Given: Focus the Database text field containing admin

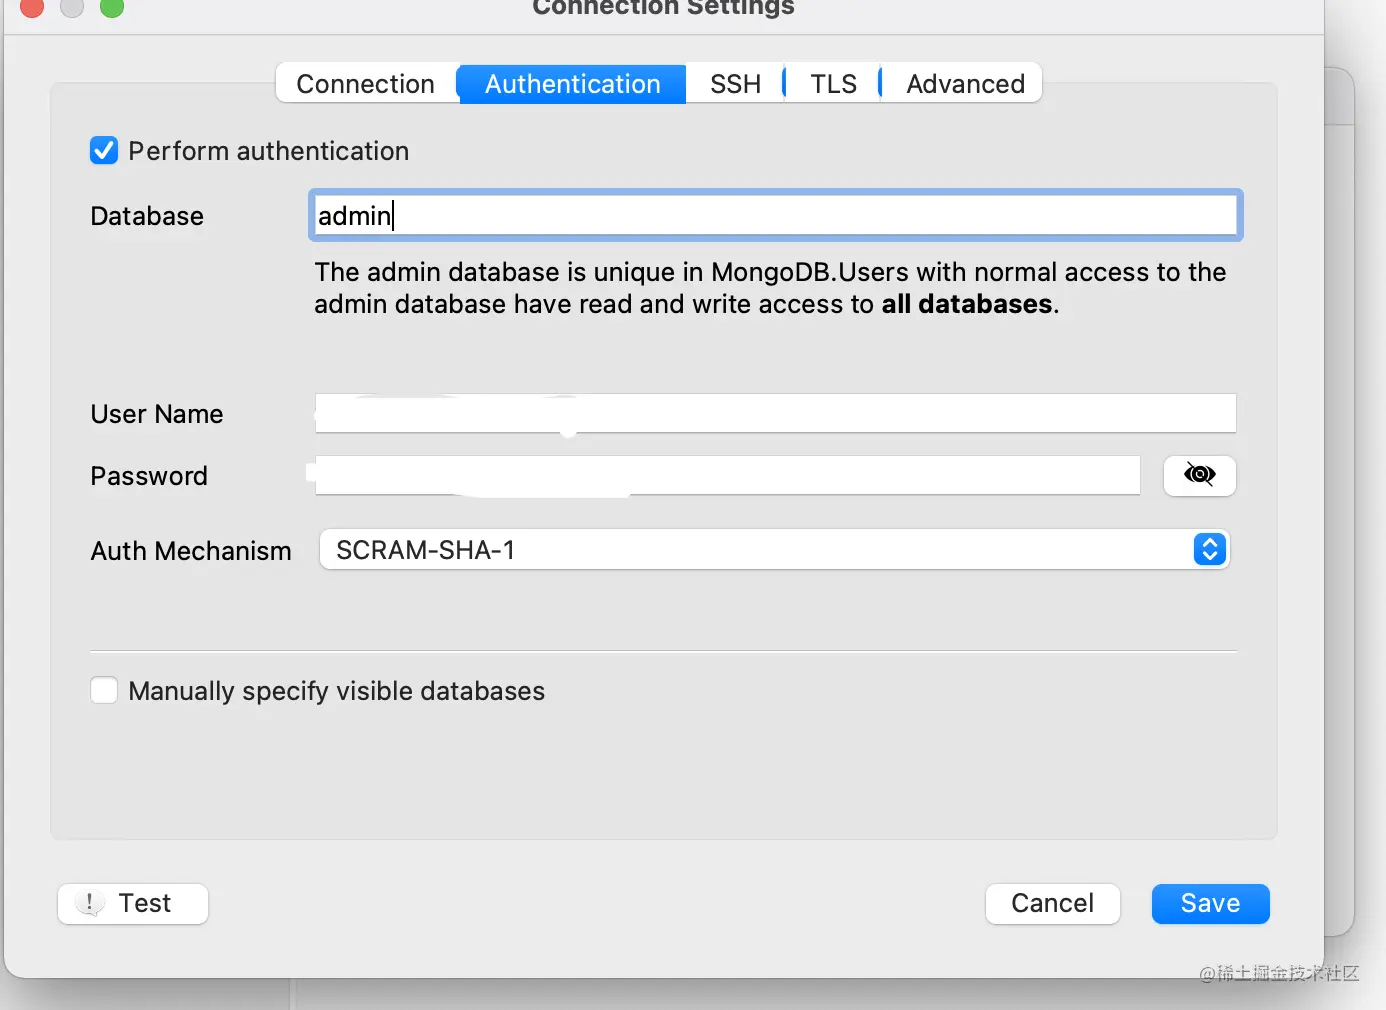Looking at the screenshot, I should tap(775, 216).
